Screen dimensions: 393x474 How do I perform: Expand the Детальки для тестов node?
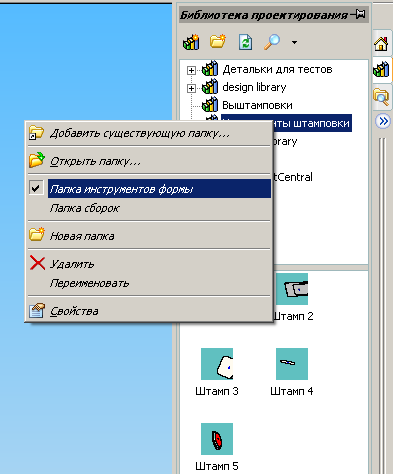(191, 70)
